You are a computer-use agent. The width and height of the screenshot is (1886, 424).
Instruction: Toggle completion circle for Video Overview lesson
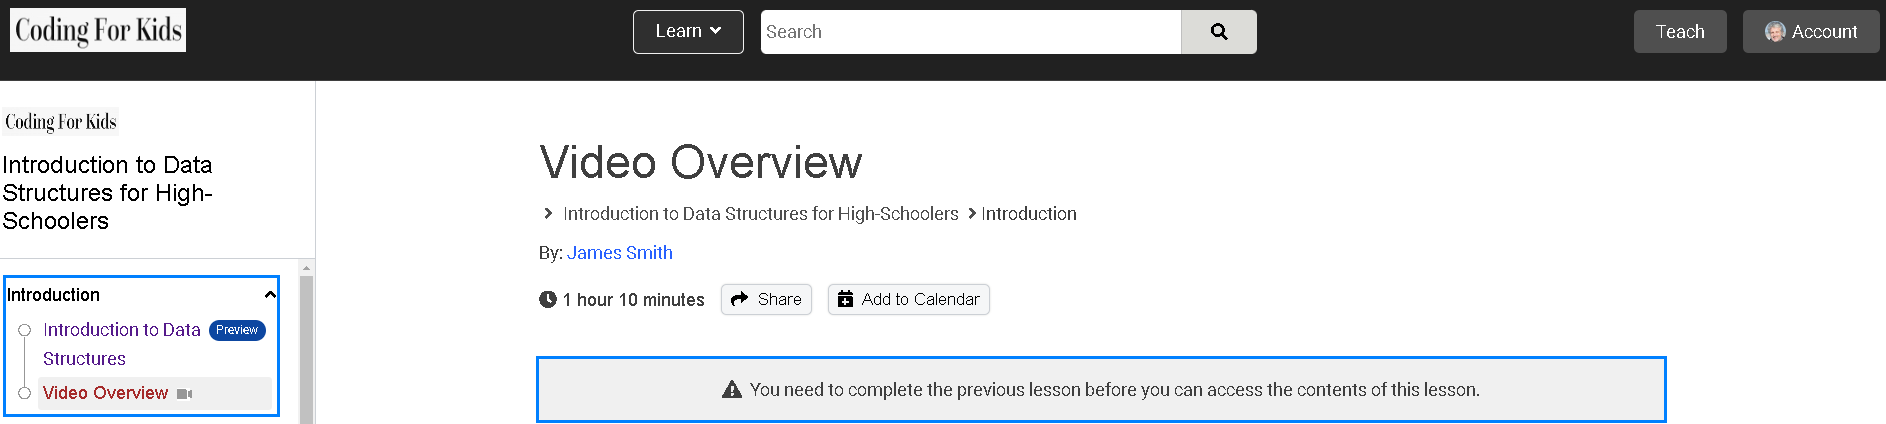pos(25,393)
